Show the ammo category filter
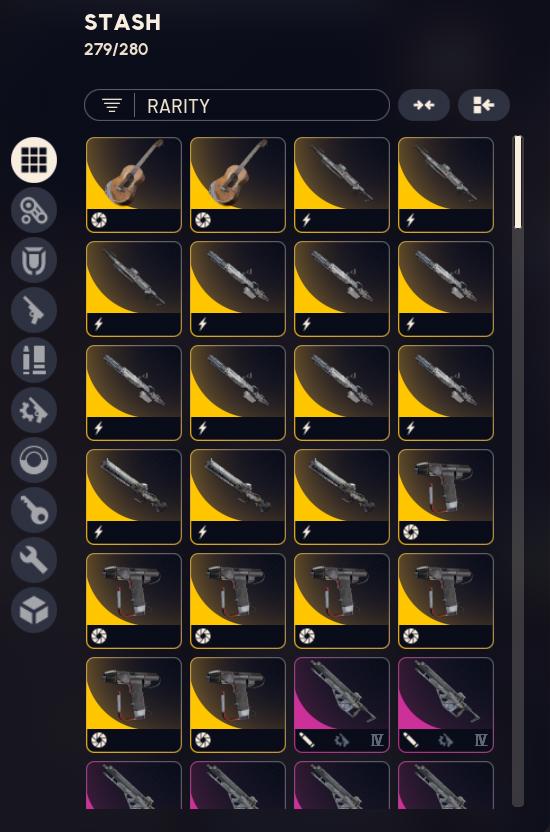Image resolution: width=550 pixels, height=832 pixels. [x=34, y=360]
